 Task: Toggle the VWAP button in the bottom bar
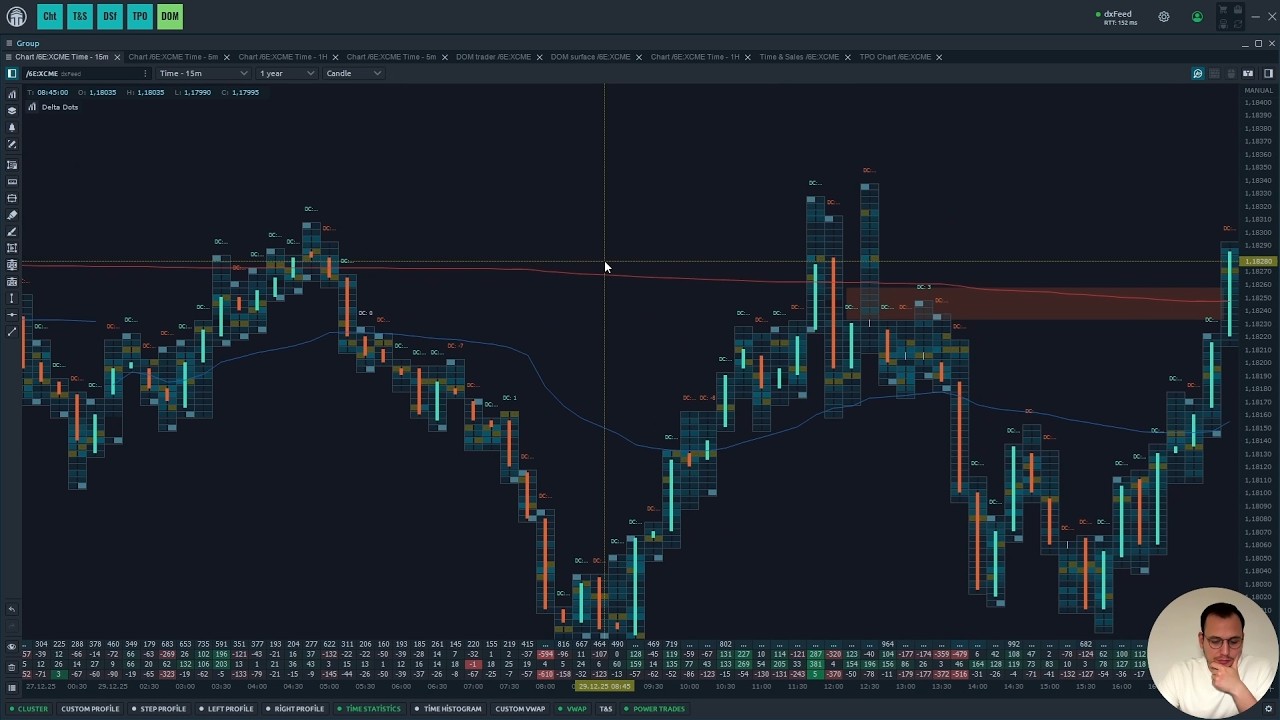click(574, 709)
